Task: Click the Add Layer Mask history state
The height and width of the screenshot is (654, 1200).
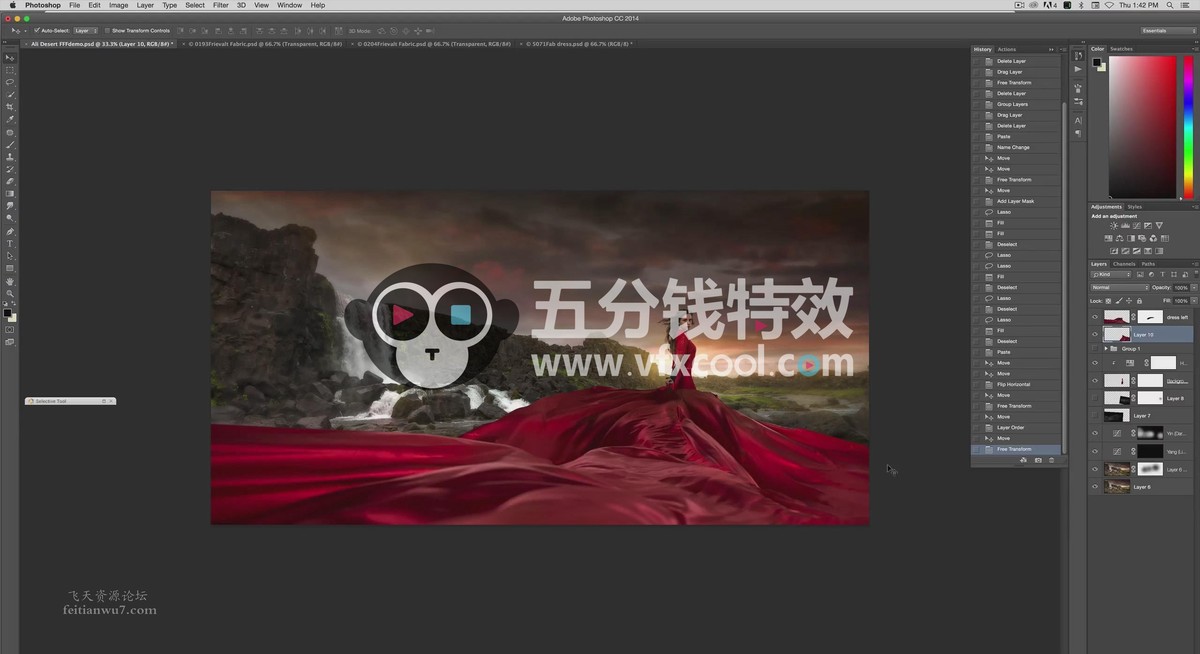Action: point(1016,201)
